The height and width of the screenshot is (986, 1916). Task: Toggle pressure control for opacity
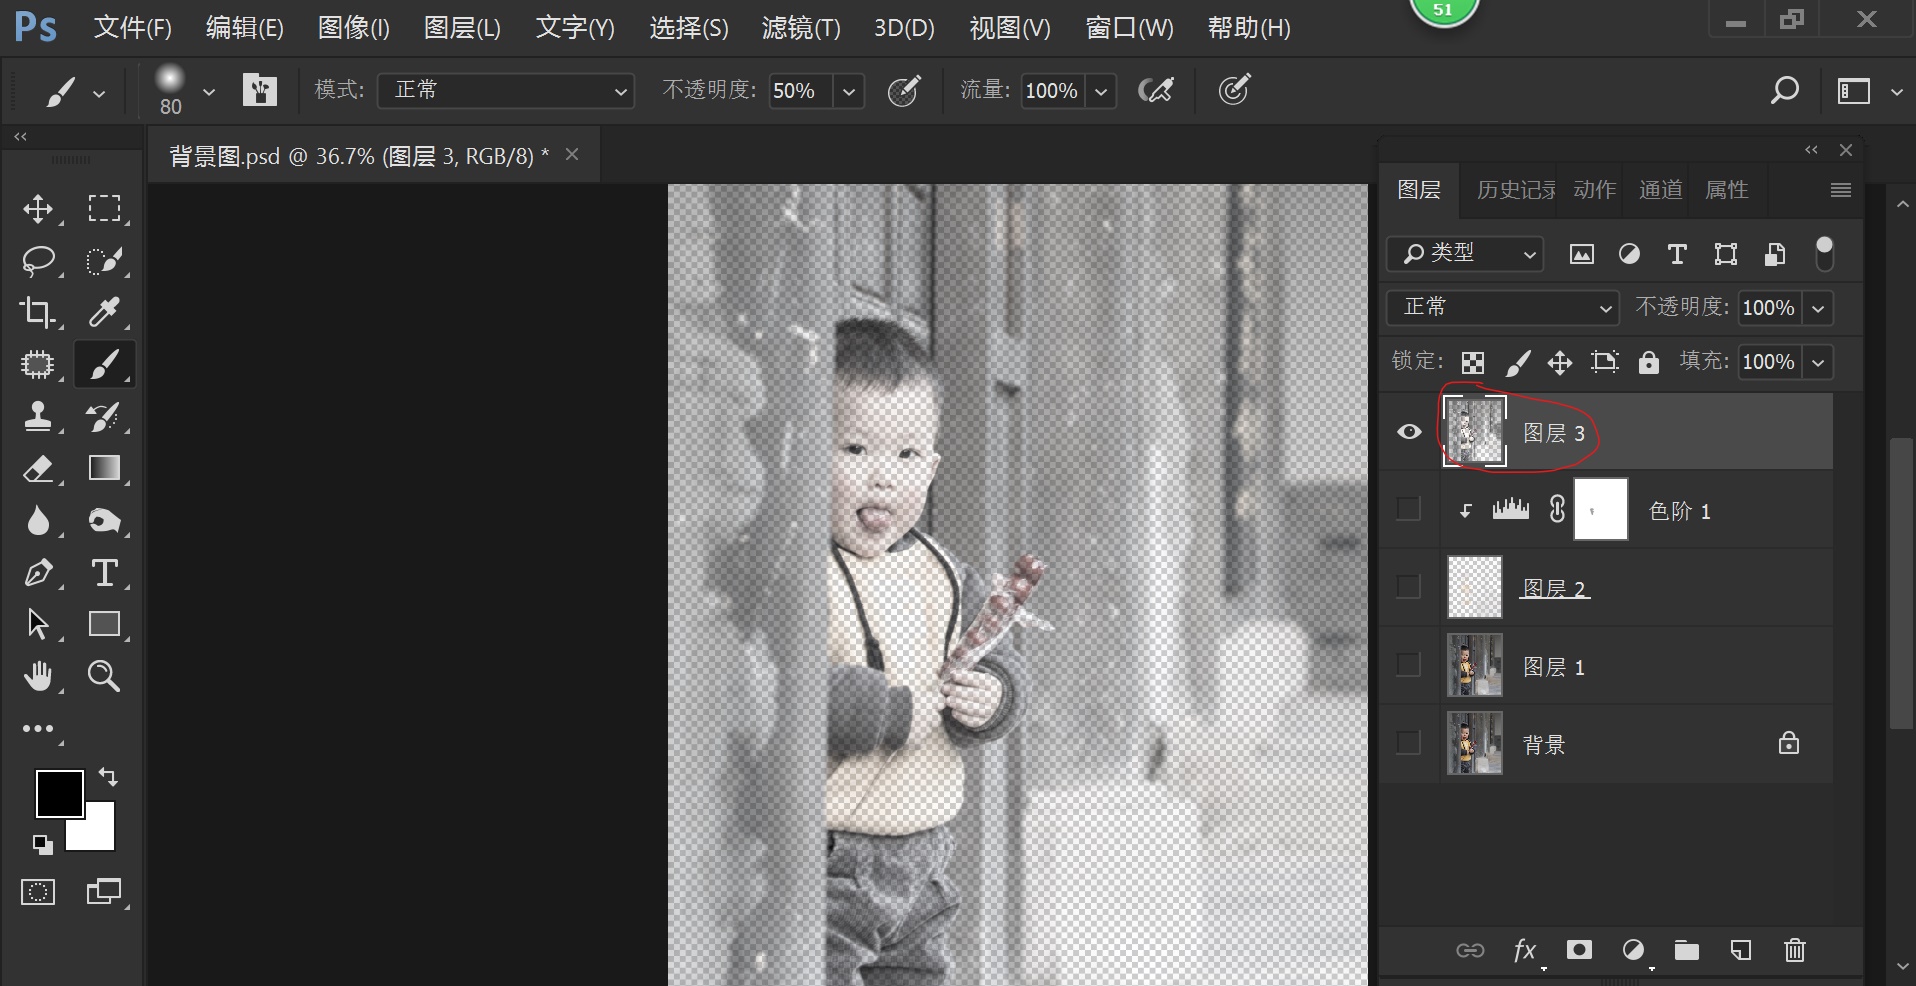(904, 91)
